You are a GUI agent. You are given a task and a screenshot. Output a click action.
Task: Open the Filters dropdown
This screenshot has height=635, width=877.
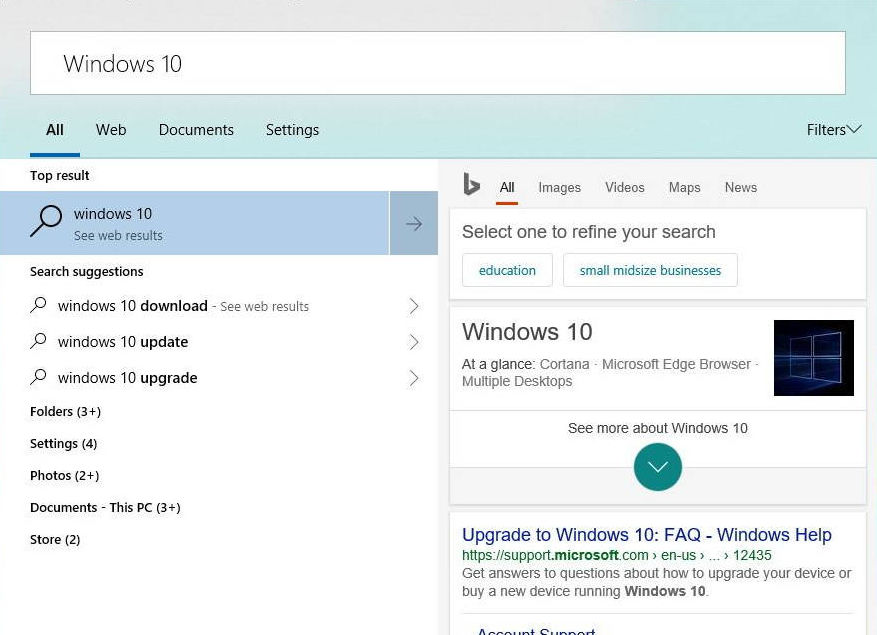click(x=833, y=130)
